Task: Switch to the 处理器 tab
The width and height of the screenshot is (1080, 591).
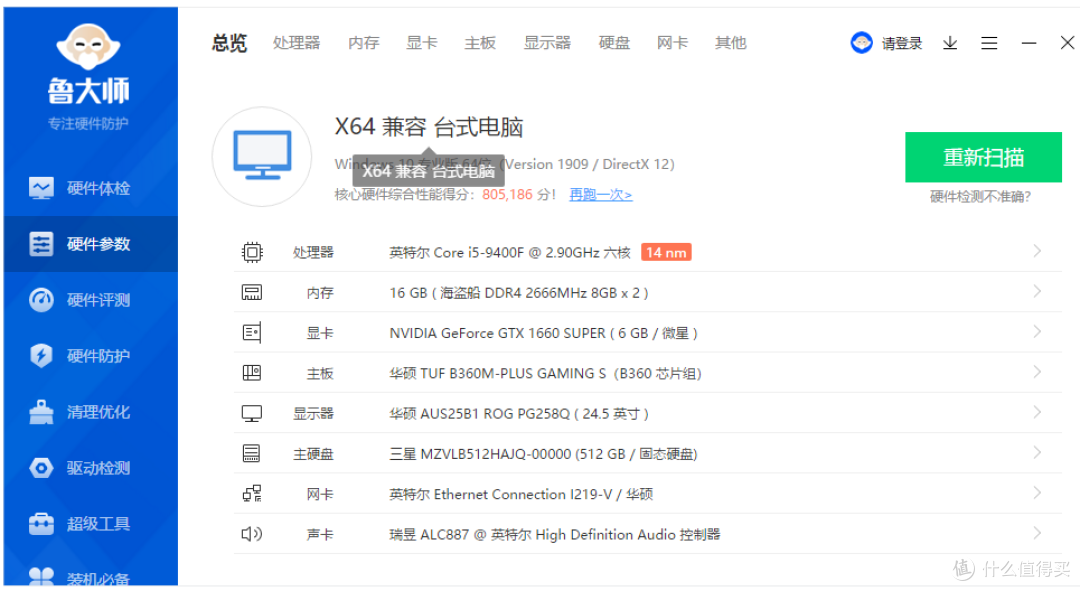Action: click(x=296, y=43)
